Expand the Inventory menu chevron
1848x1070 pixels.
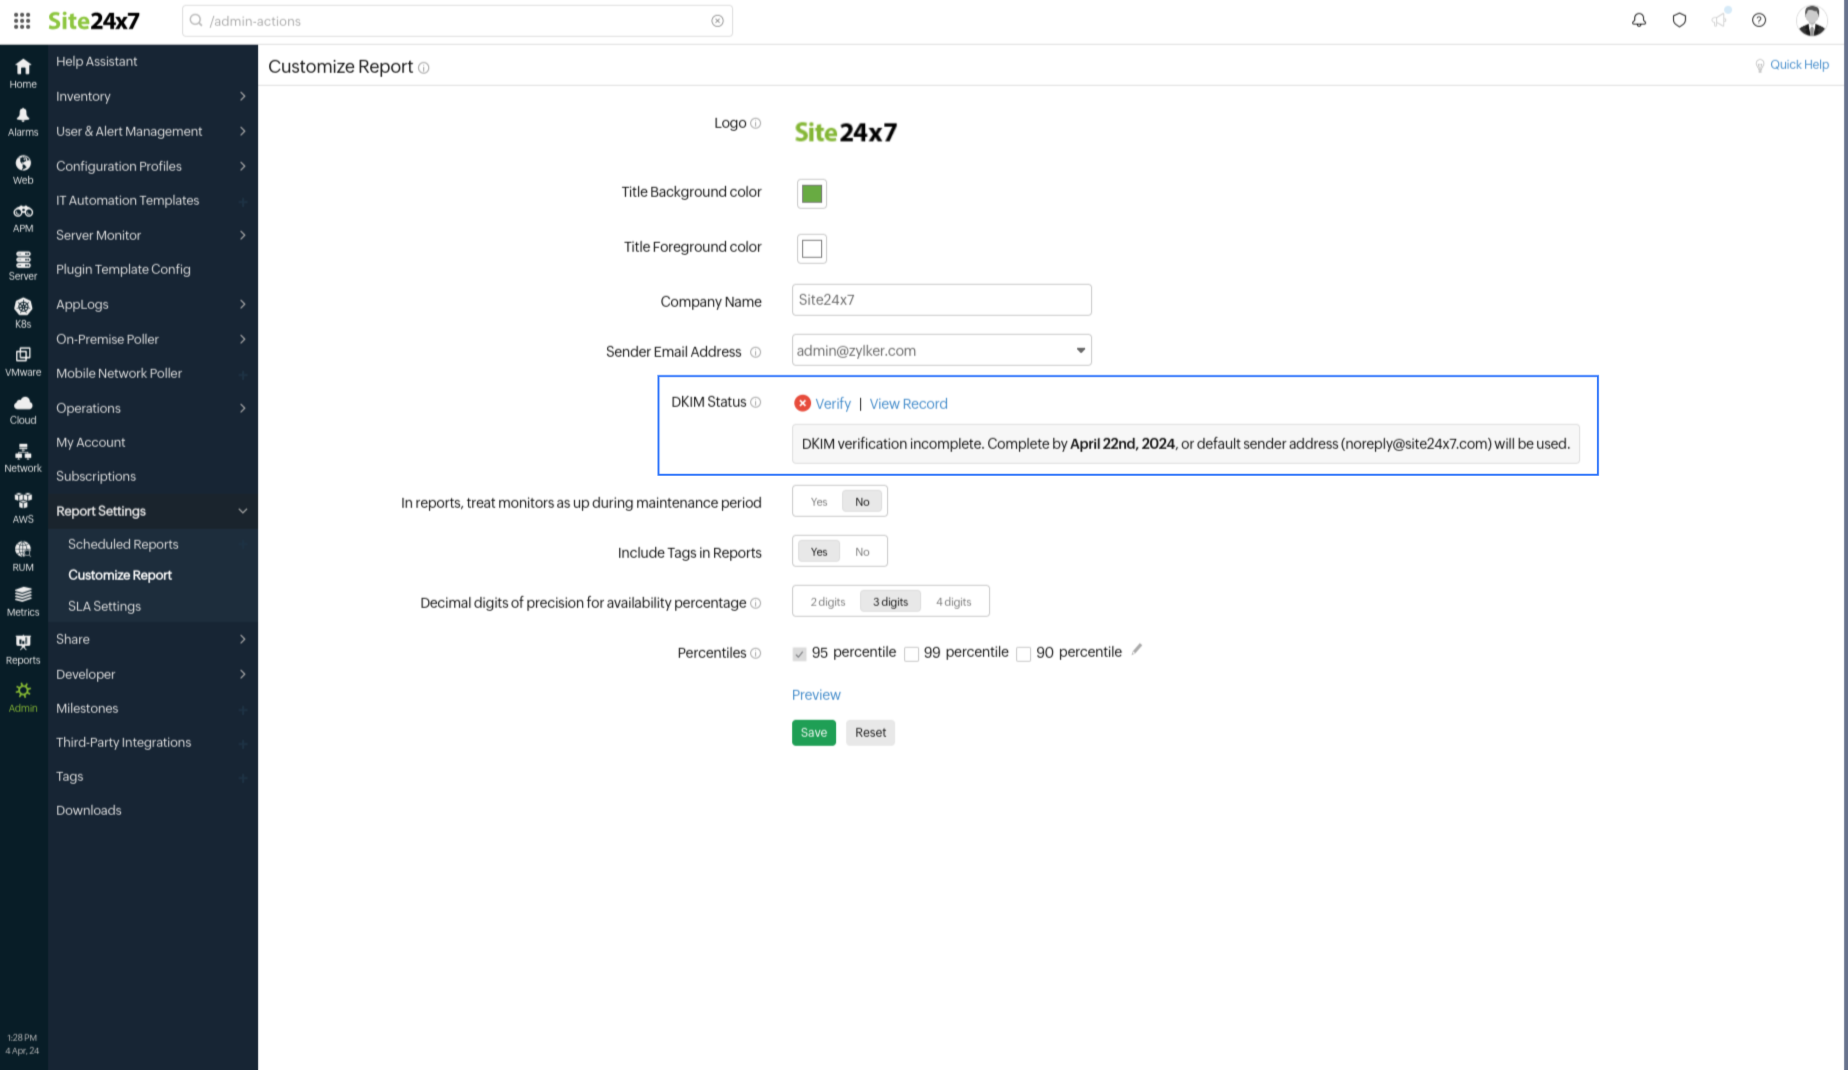point(243,97)
